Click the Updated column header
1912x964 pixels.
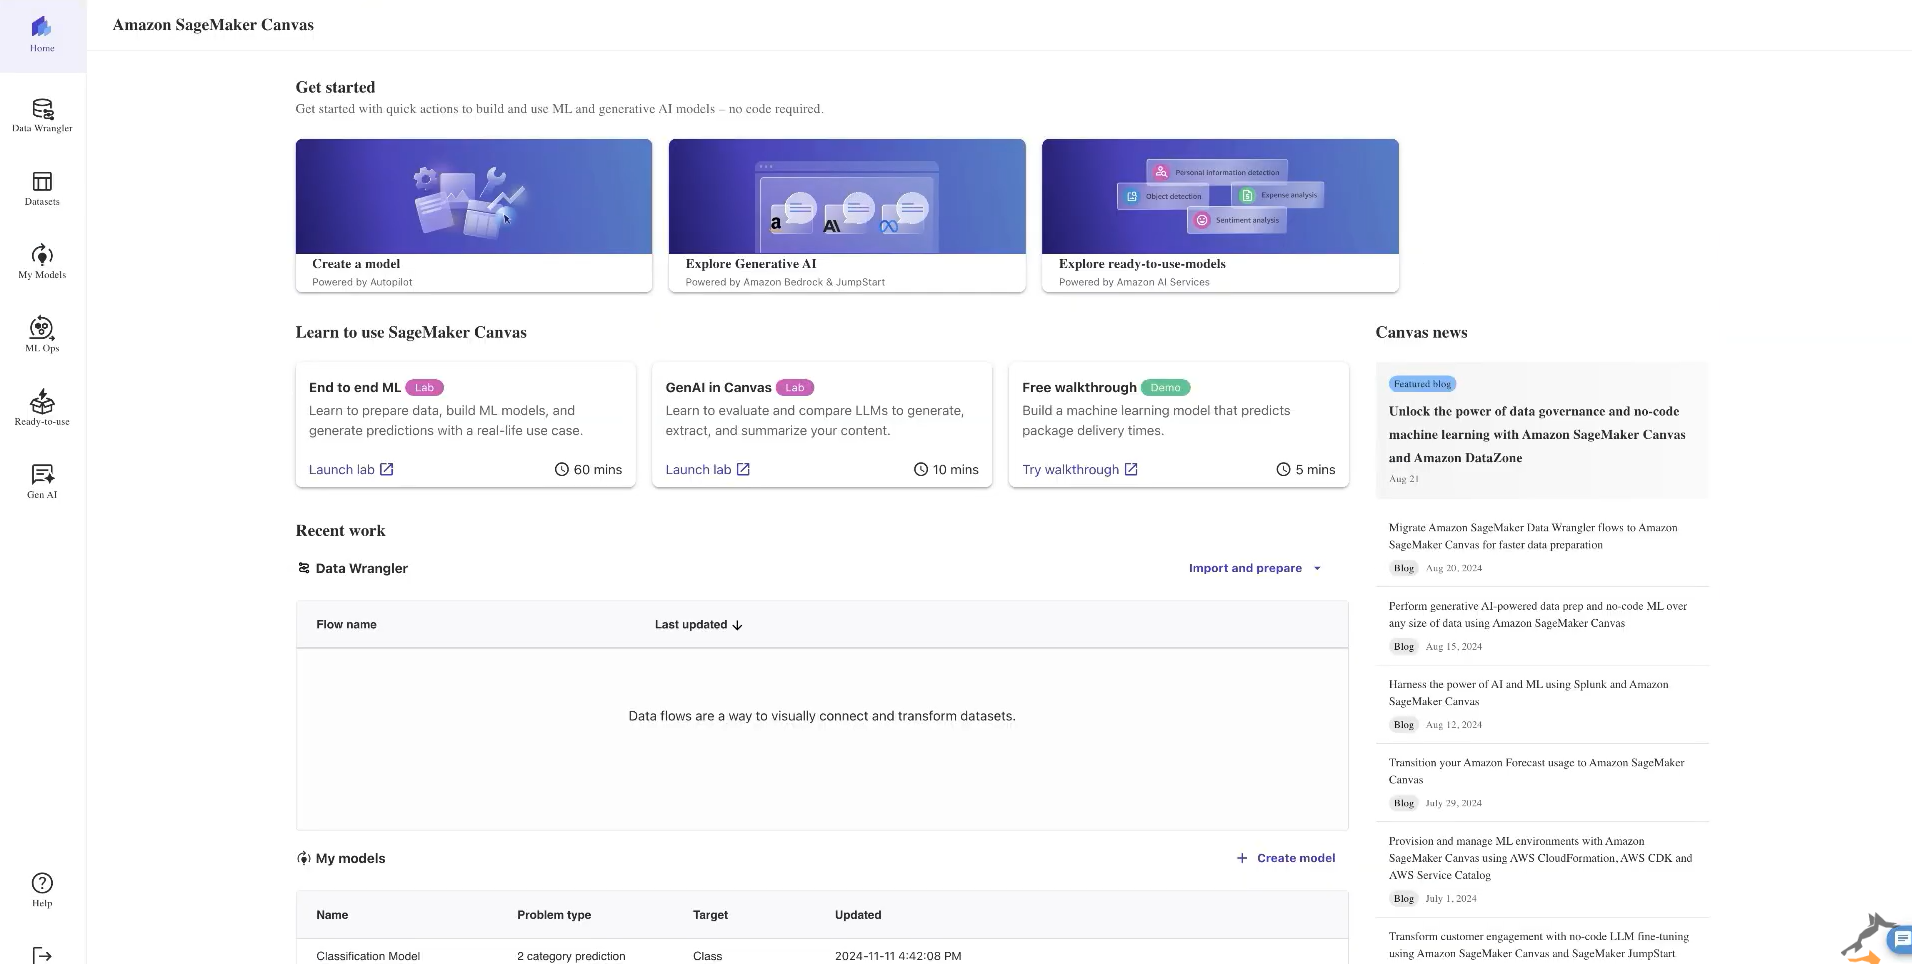click(x=858, y=915)
